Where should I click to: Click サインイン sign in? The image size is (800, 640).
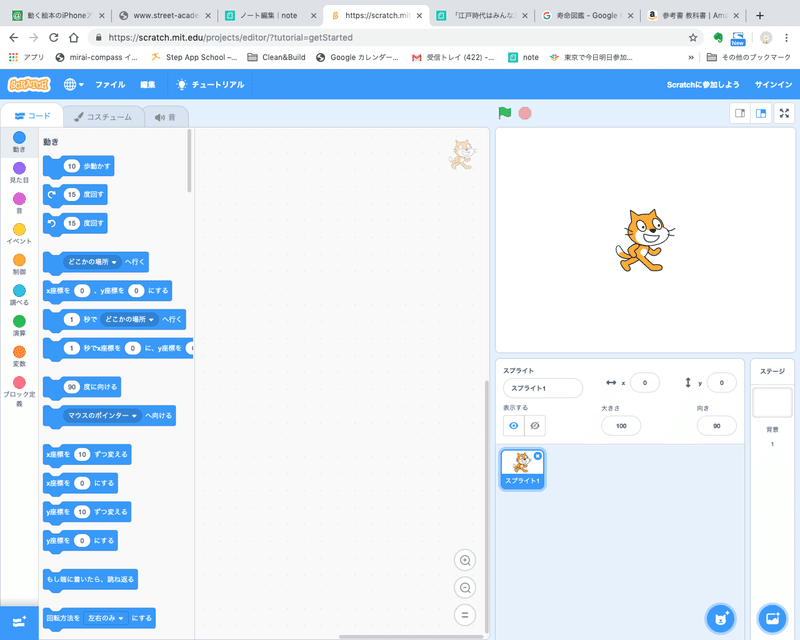pyautogui.click(x=773, y=85)
